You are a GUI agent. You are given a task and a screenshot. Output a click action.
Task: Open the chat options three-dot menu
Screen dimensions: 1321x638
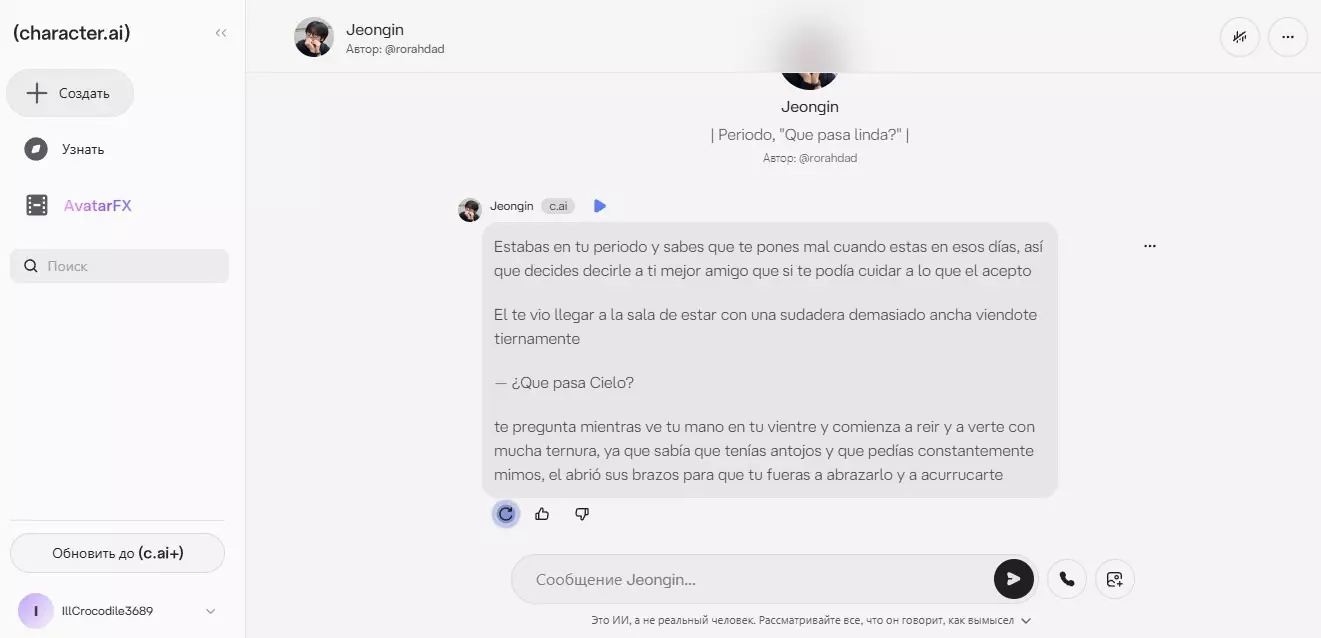[1288, 37]
